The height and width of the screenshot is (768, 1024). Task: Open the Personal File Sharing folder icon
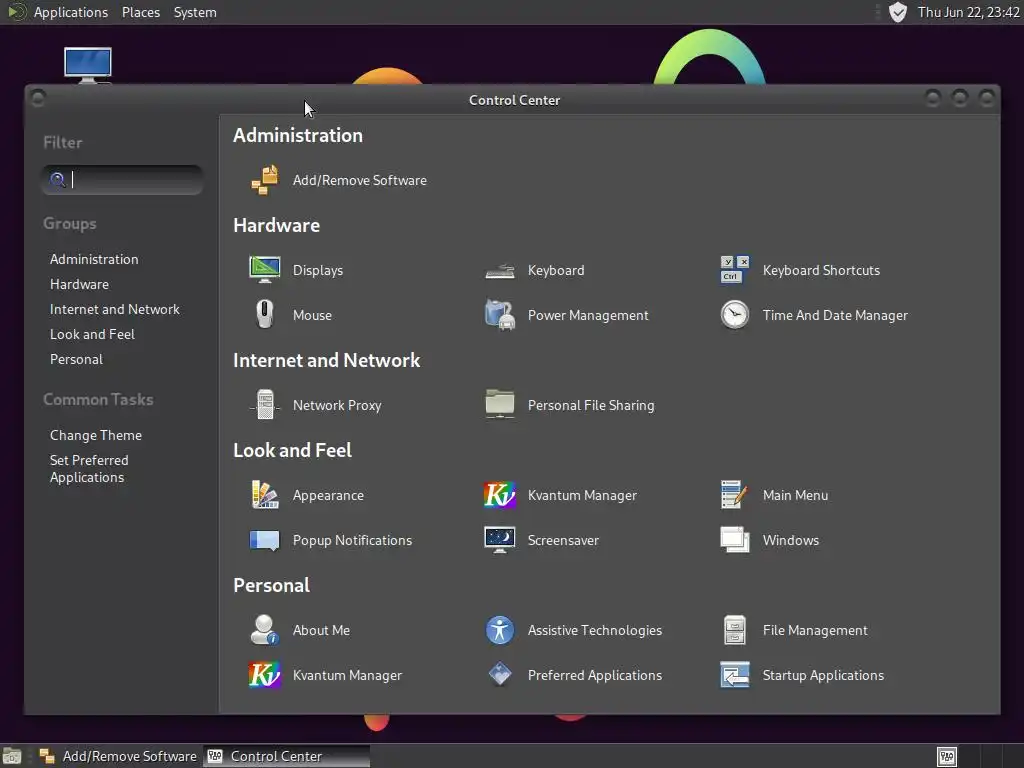click(500, 405)
